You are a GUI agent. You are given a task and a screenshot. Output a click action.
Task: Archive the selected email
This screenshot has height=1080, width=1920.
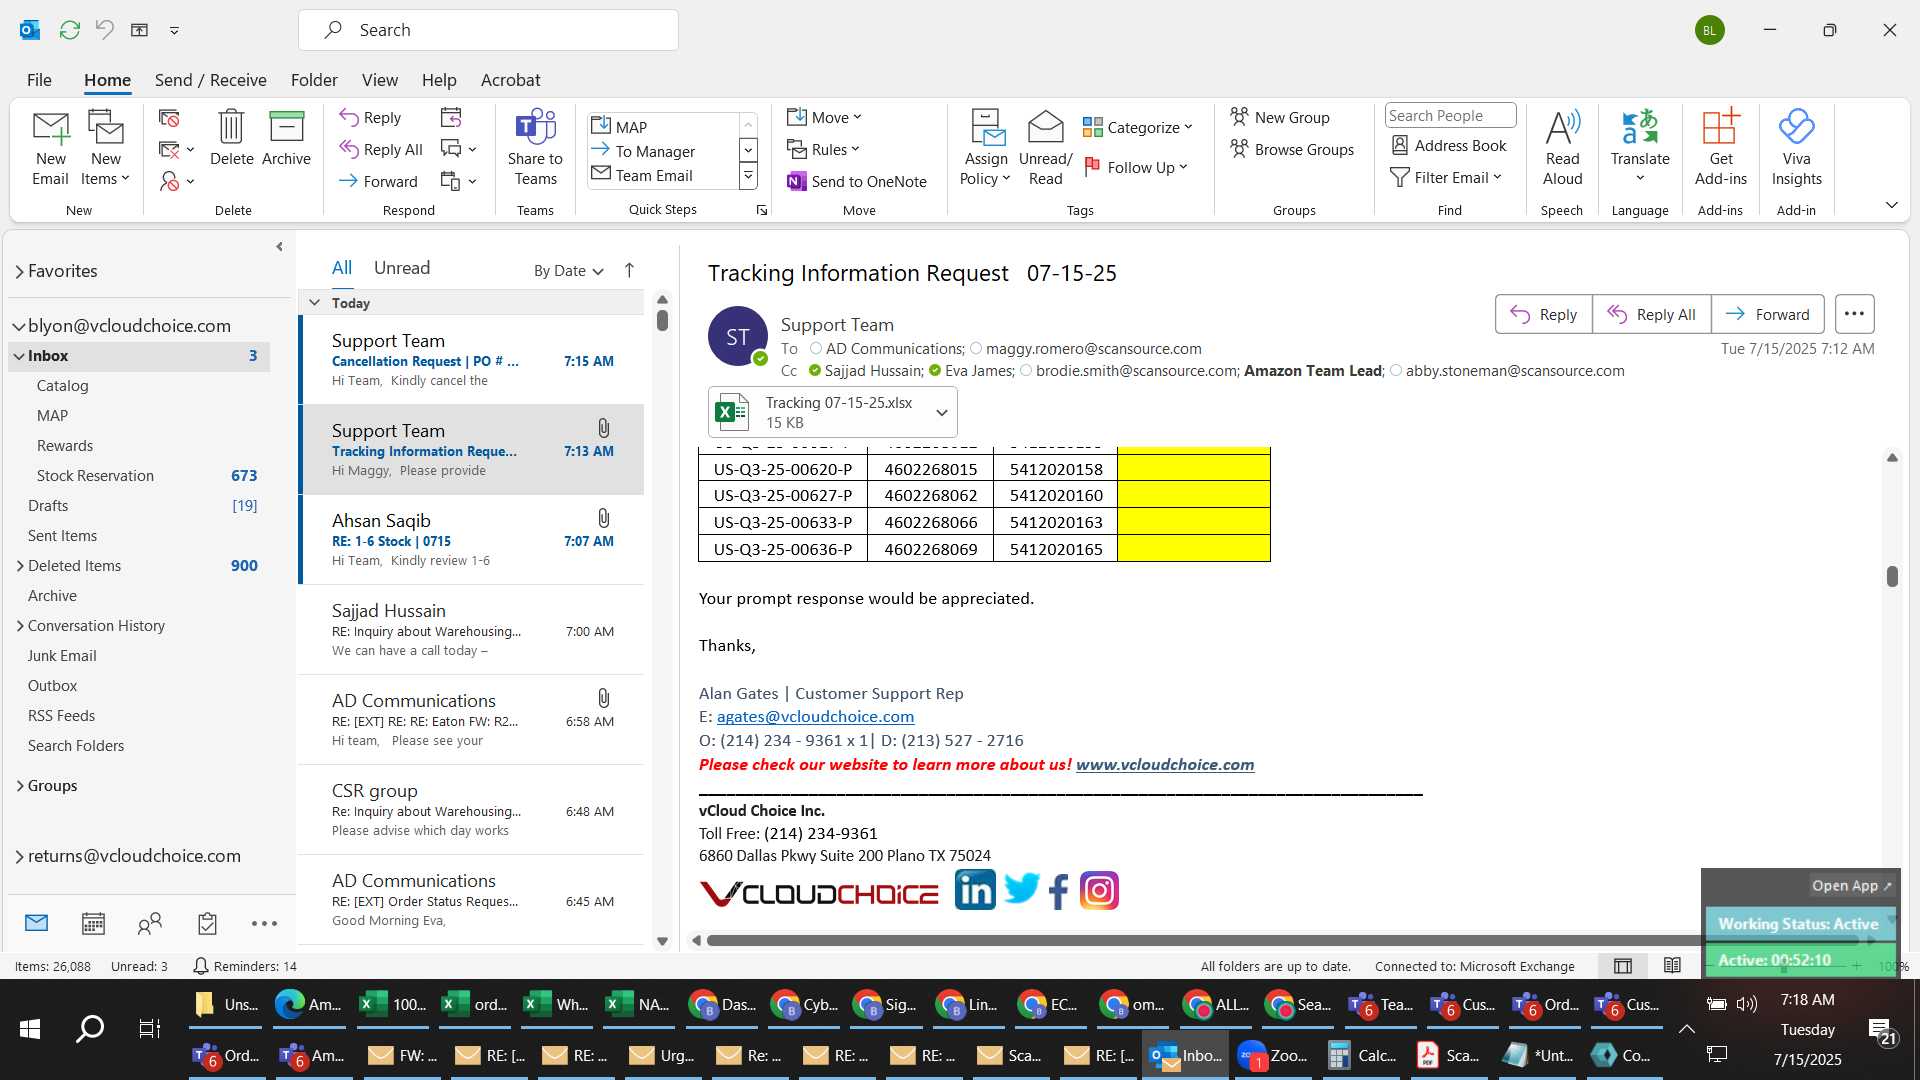tap(286, 138)
